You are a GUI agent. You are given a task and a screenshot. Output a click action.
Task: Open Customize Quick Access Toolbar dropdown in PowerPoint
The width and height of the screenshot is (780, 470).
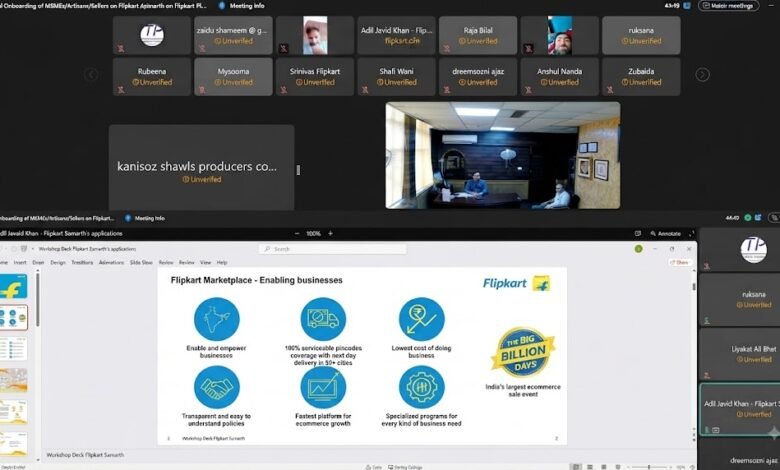click(x=33, y=249)
